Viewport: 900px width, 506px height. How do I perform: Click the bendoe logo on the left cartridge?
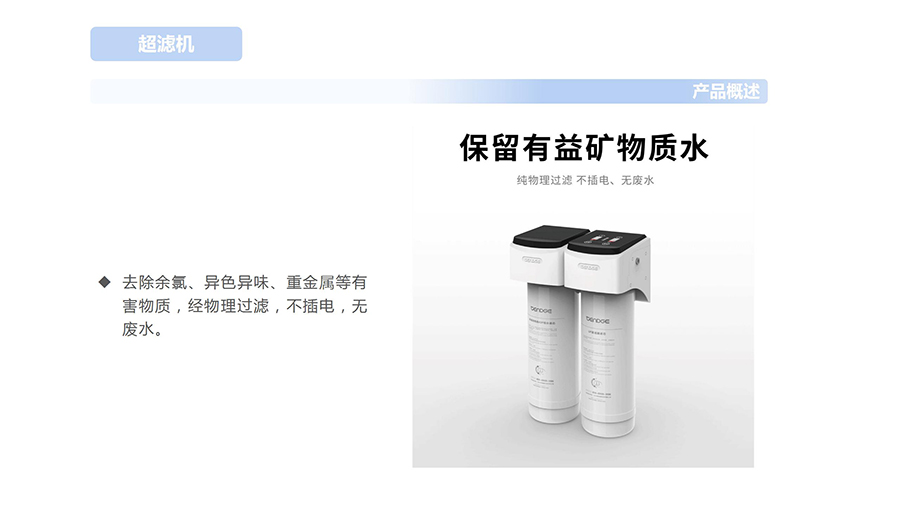pos(540,309)
